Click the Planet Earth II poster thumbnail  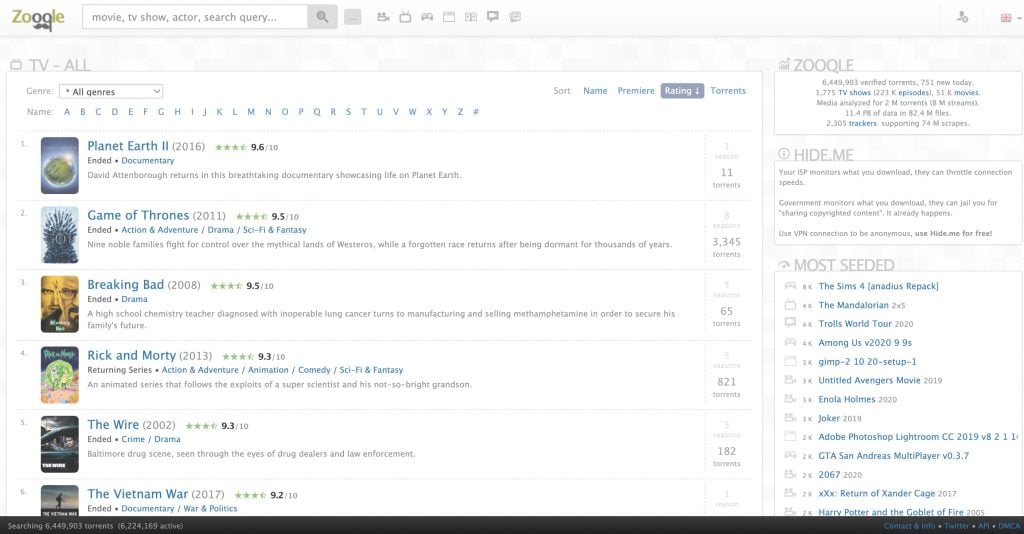(59, 165)
